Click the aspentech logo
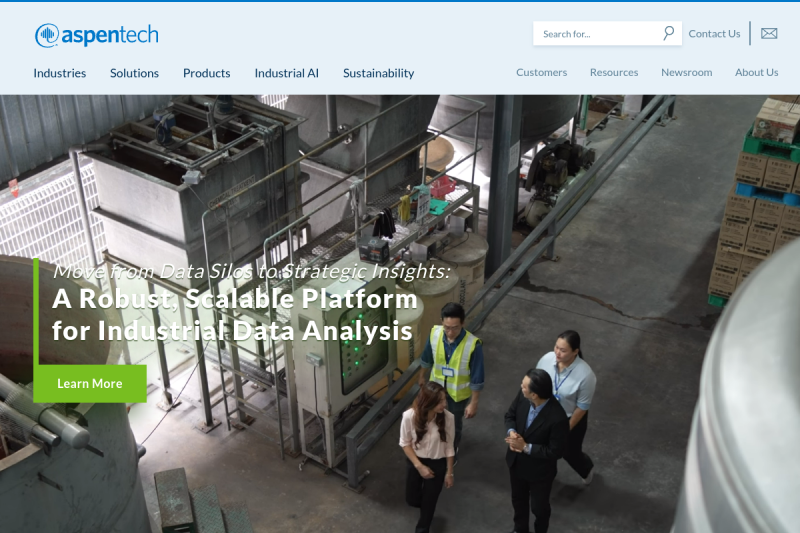 point(96,35)
